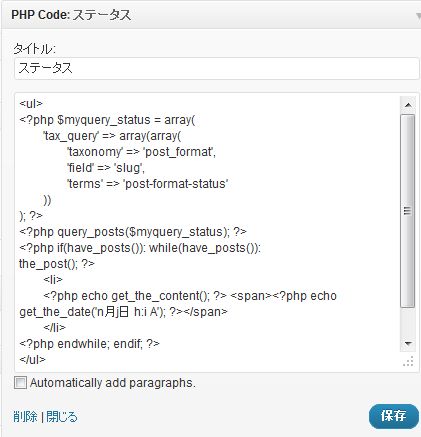This screenshot has height=437, width=421.
Task: Delete the widget with 削除 link
Action: [x=25, y=417]
